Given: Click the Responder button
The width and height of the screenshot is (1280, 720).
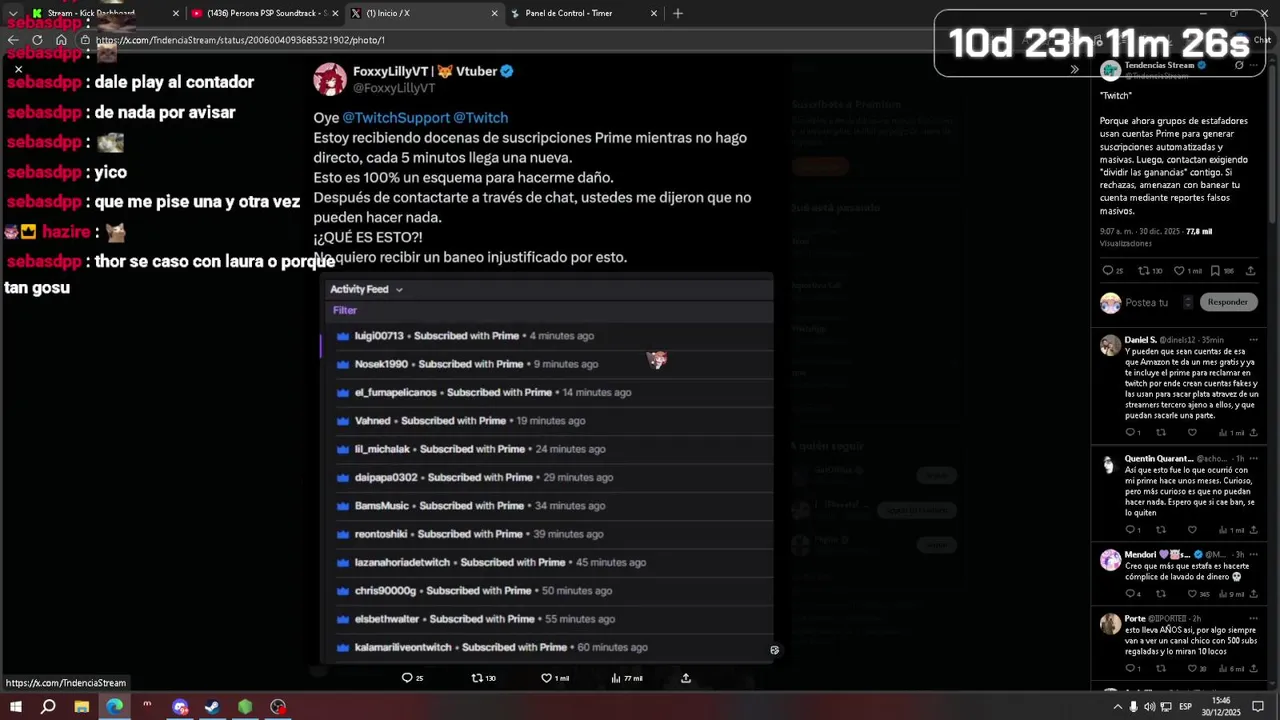Looking at the screenshot, I should point(1227,302).
